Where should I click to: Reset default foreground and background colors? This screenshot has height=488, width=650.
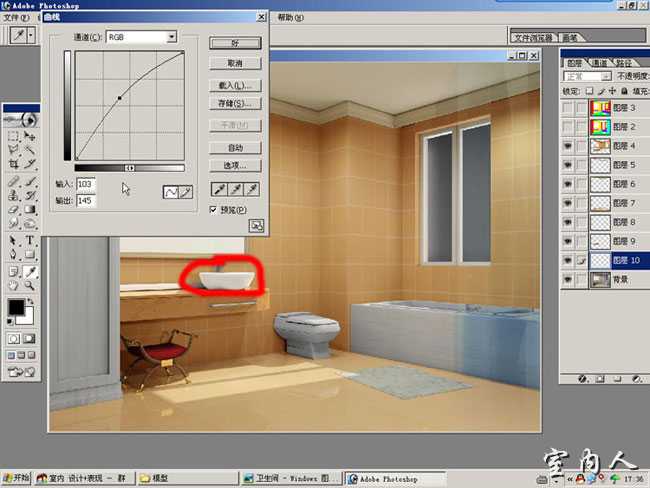coord(10,321)
